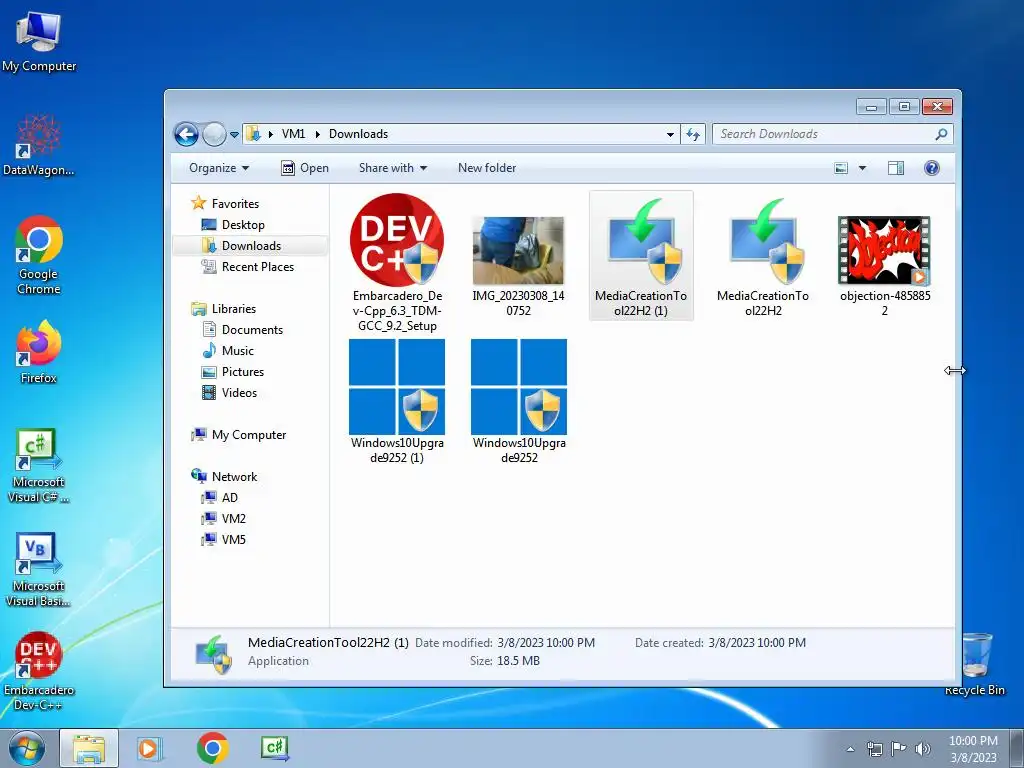The height and width of the screenshot is (768, 1024).
Task: Open Recent Places in the sidebar
Action: pyautogui.click(x=248, y=266)
